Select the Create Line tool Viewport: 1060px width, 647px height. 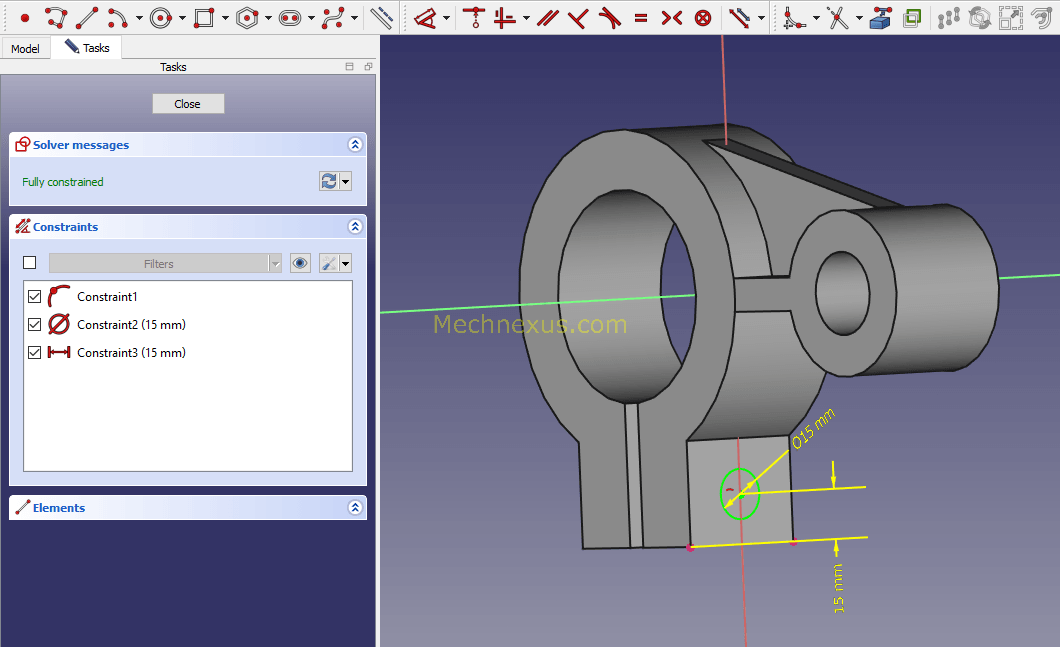87,17
